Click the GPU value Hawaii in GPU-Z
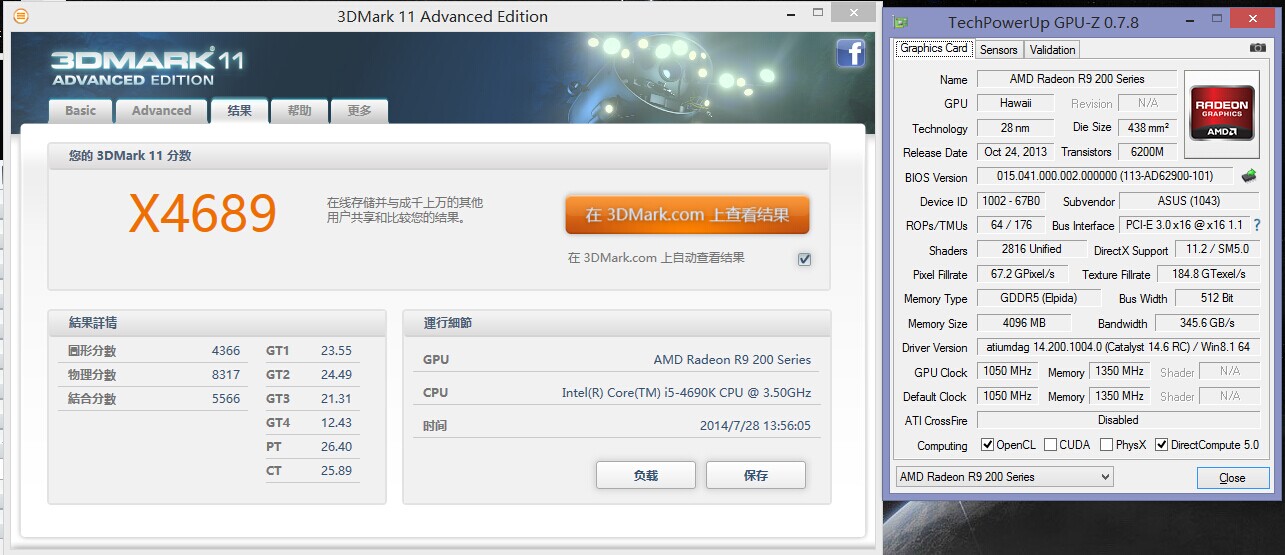This screenshot has height=555, width=1285. 1015,103
